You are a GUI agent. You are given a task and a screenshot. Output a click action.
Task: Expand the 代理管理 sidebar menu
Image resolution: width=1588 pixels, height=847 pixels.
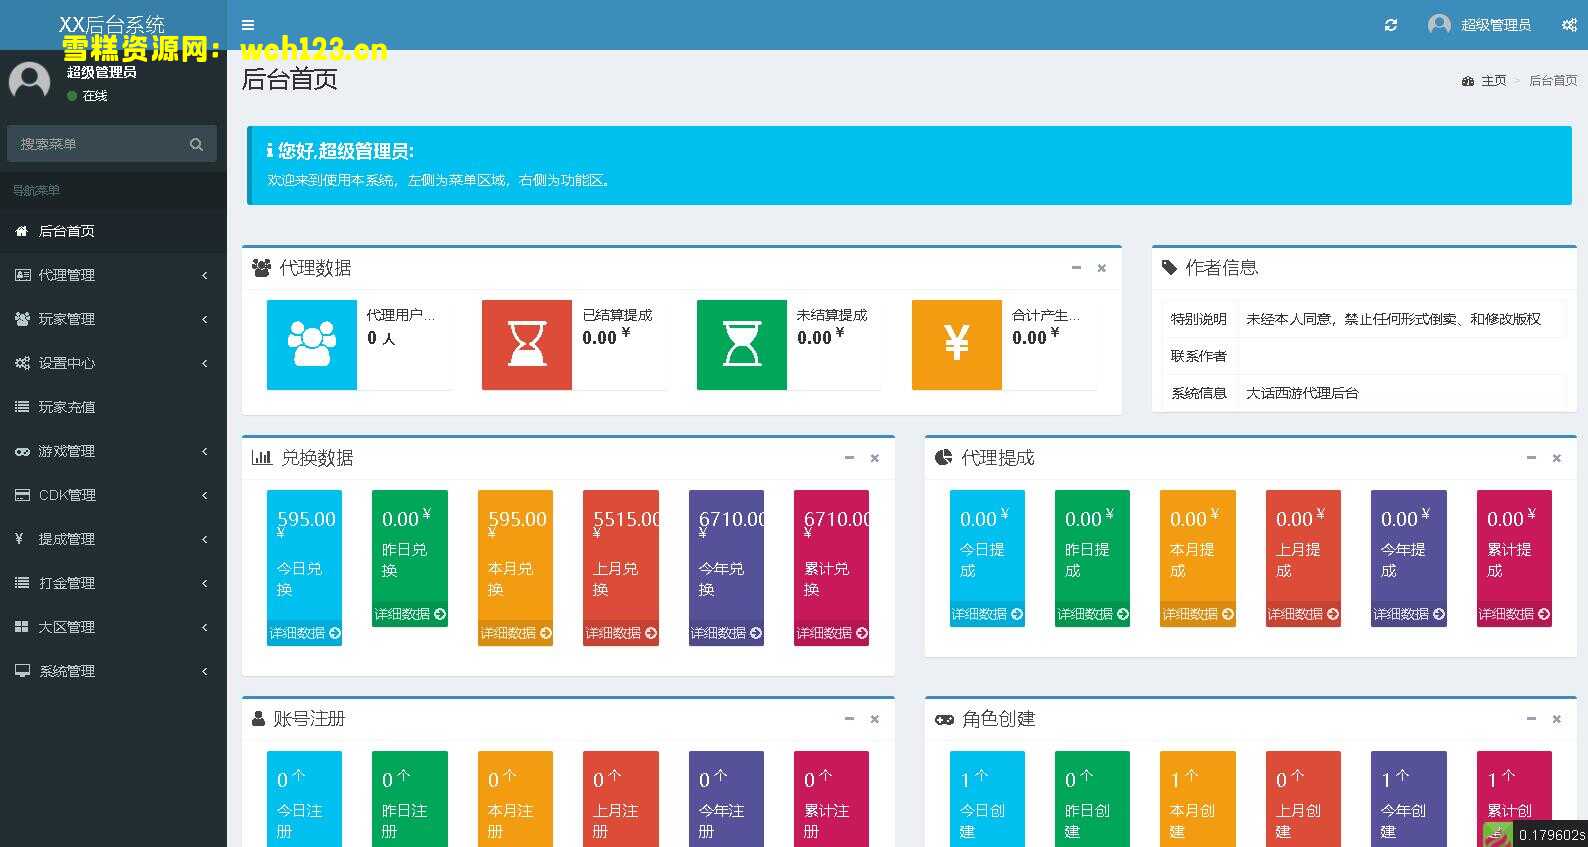coord(113,275)
